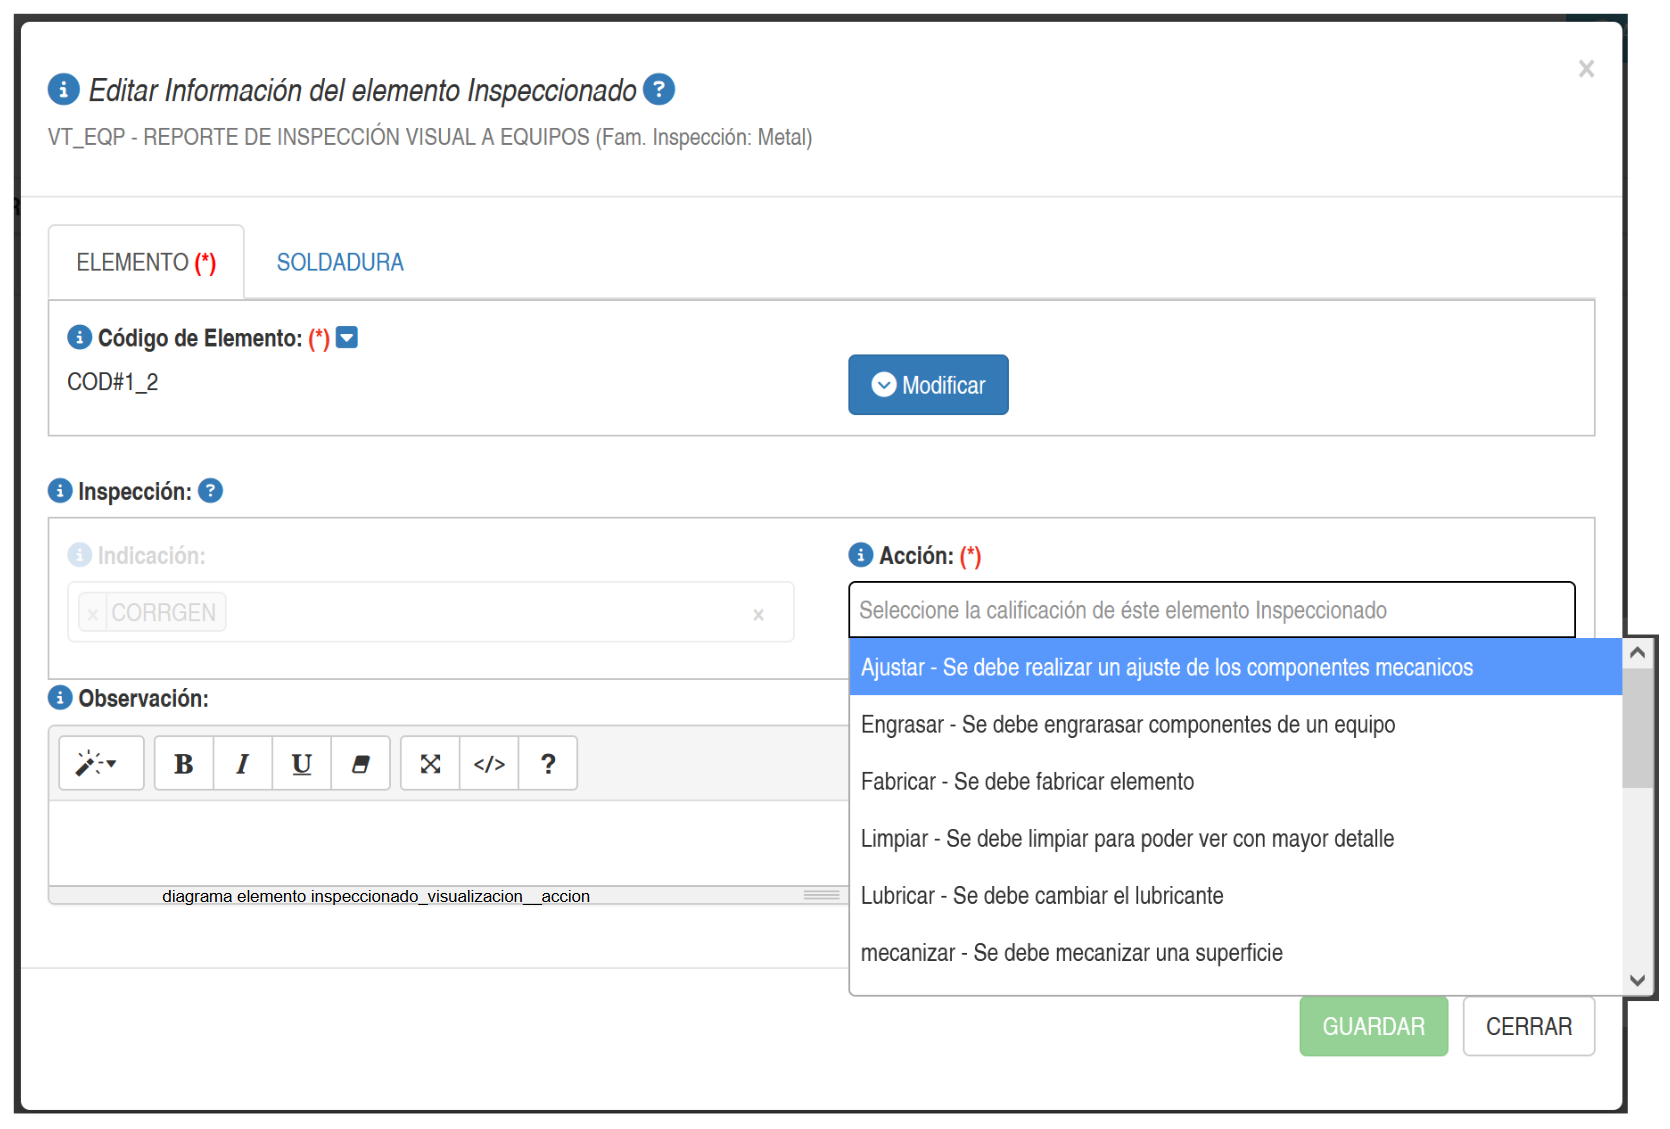Toggle italic text in the editor

[242, 764]
